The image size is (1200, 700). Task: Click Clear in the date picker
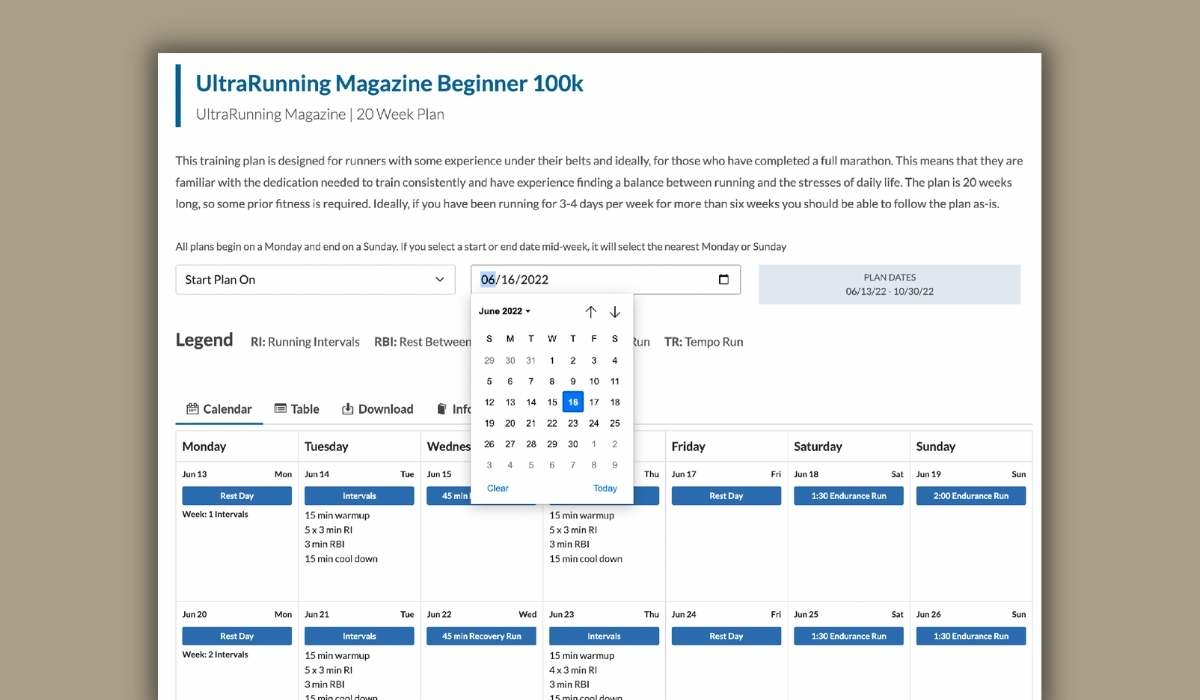pyautogui.click(x=498, y=488)
